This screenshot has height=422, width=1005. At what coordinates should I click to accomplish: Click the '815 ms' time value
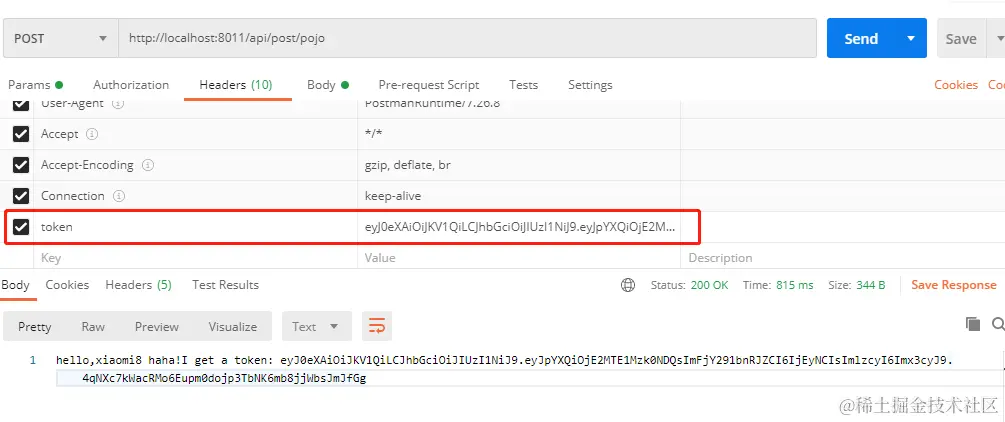click(x=794, y=285)
